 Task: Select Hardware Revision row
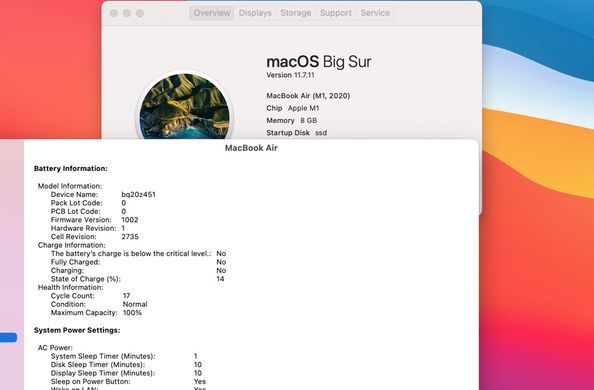tap(88, 228)
